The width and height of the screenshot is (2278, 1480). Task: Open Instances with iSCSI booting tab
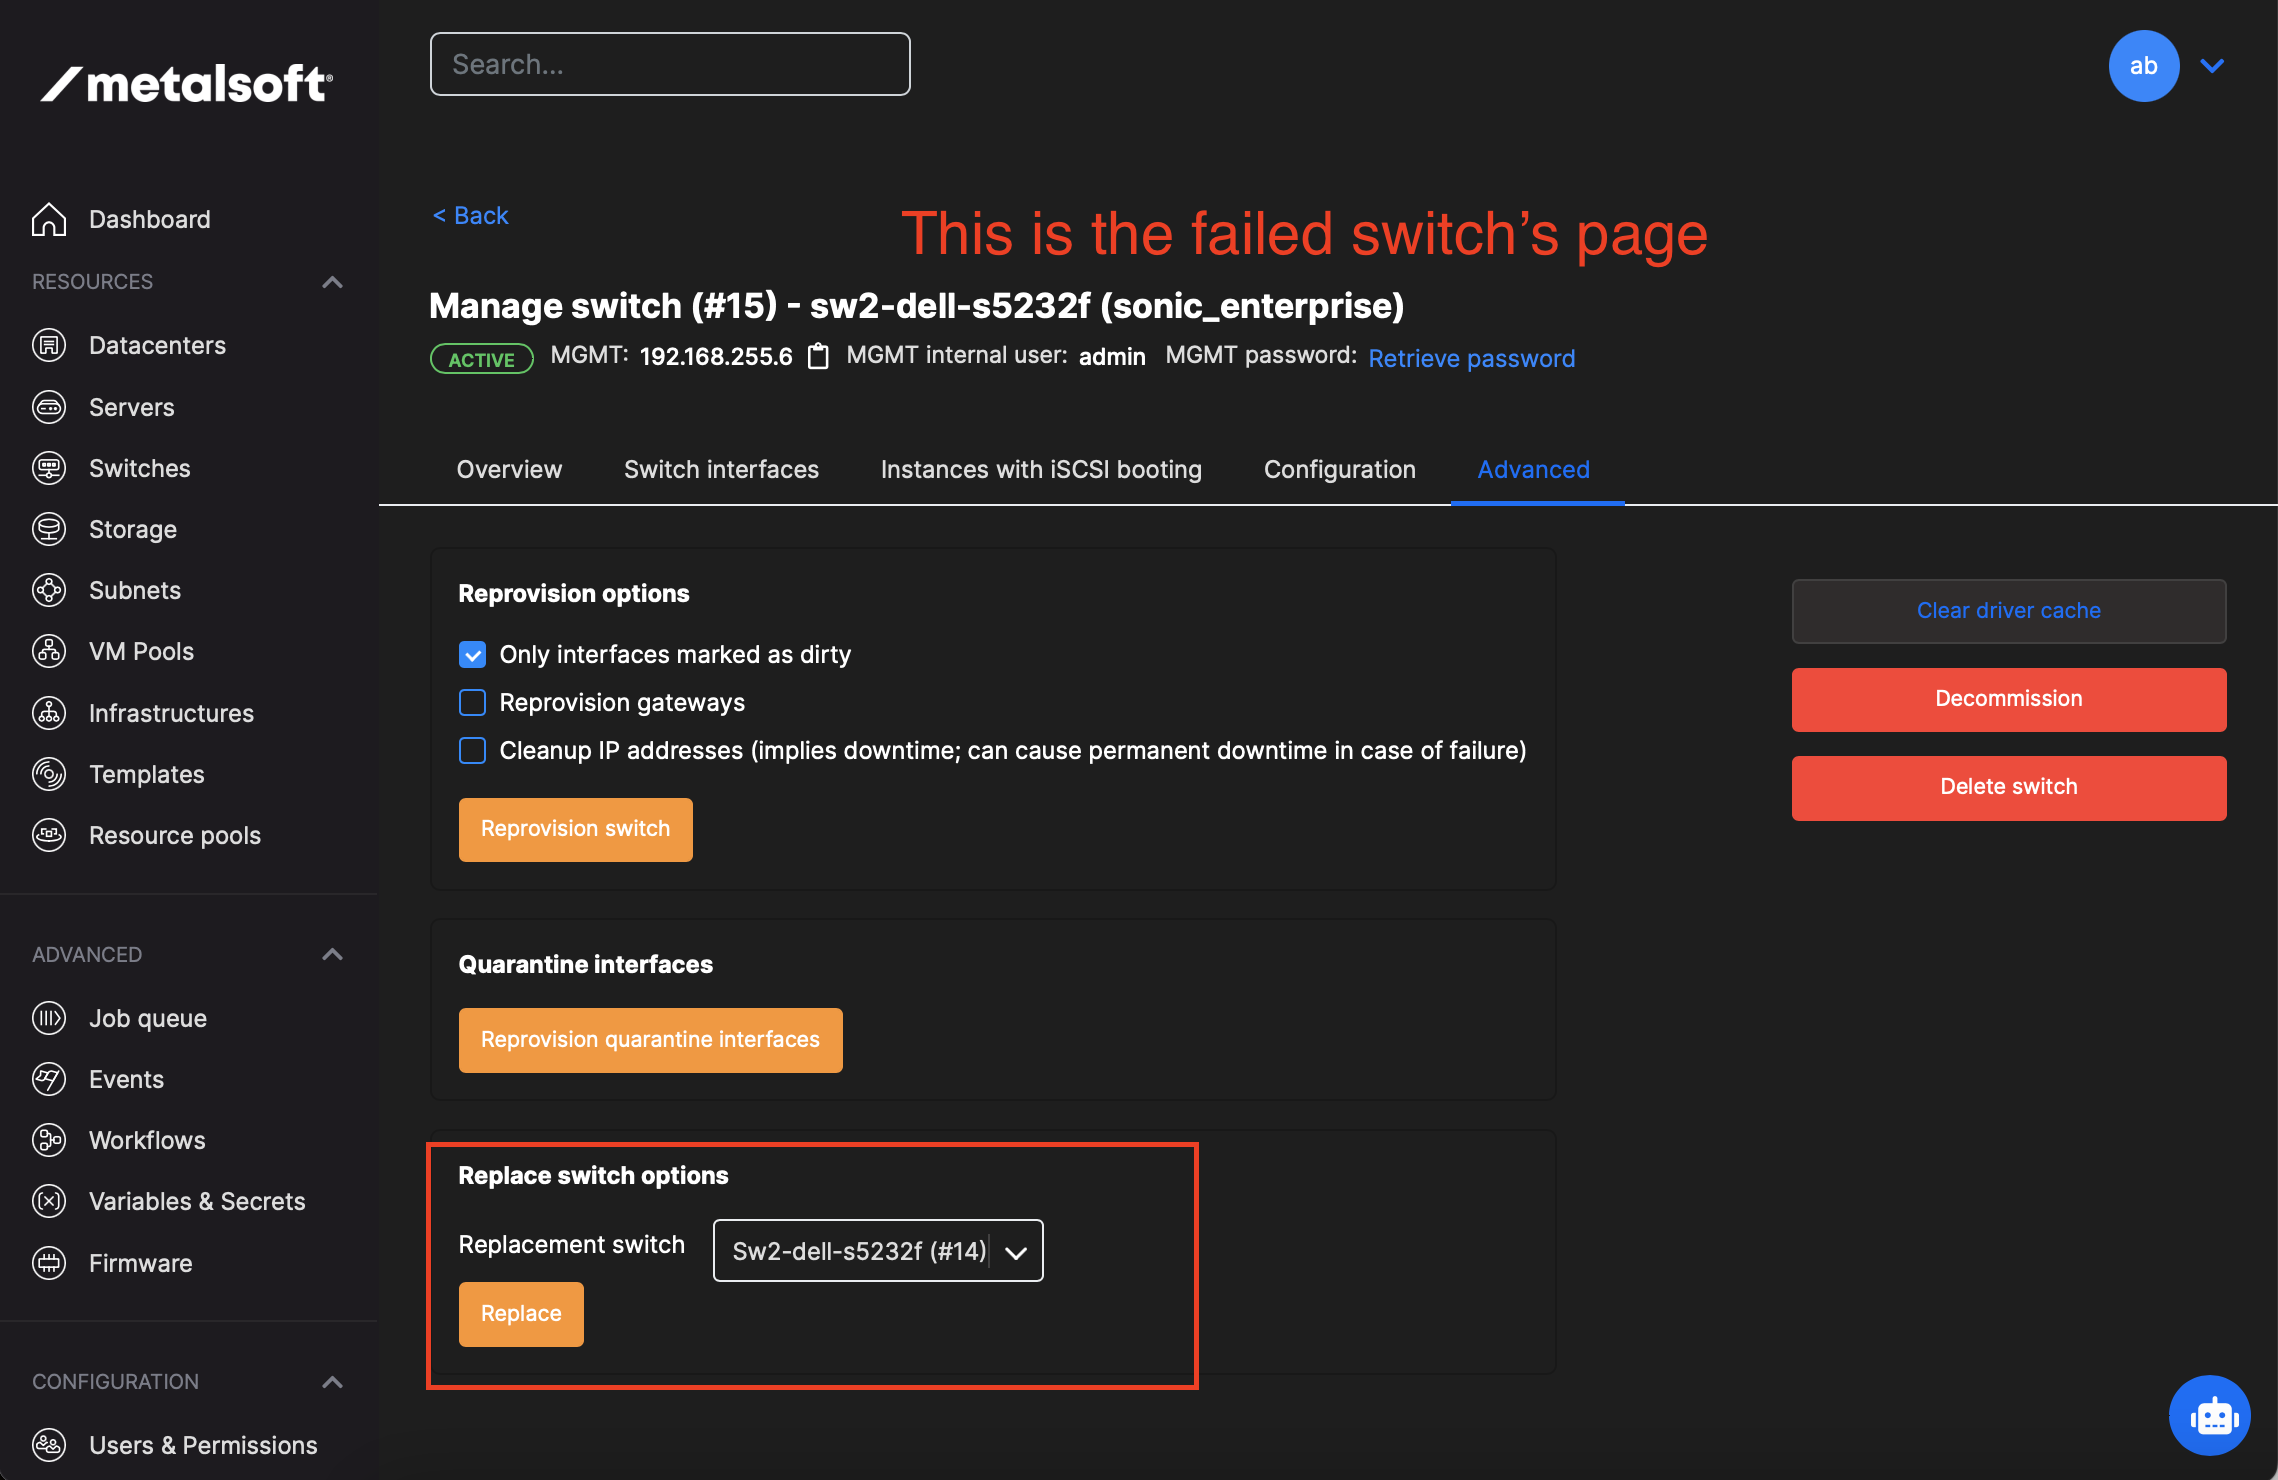click(x=1041, y=470)
